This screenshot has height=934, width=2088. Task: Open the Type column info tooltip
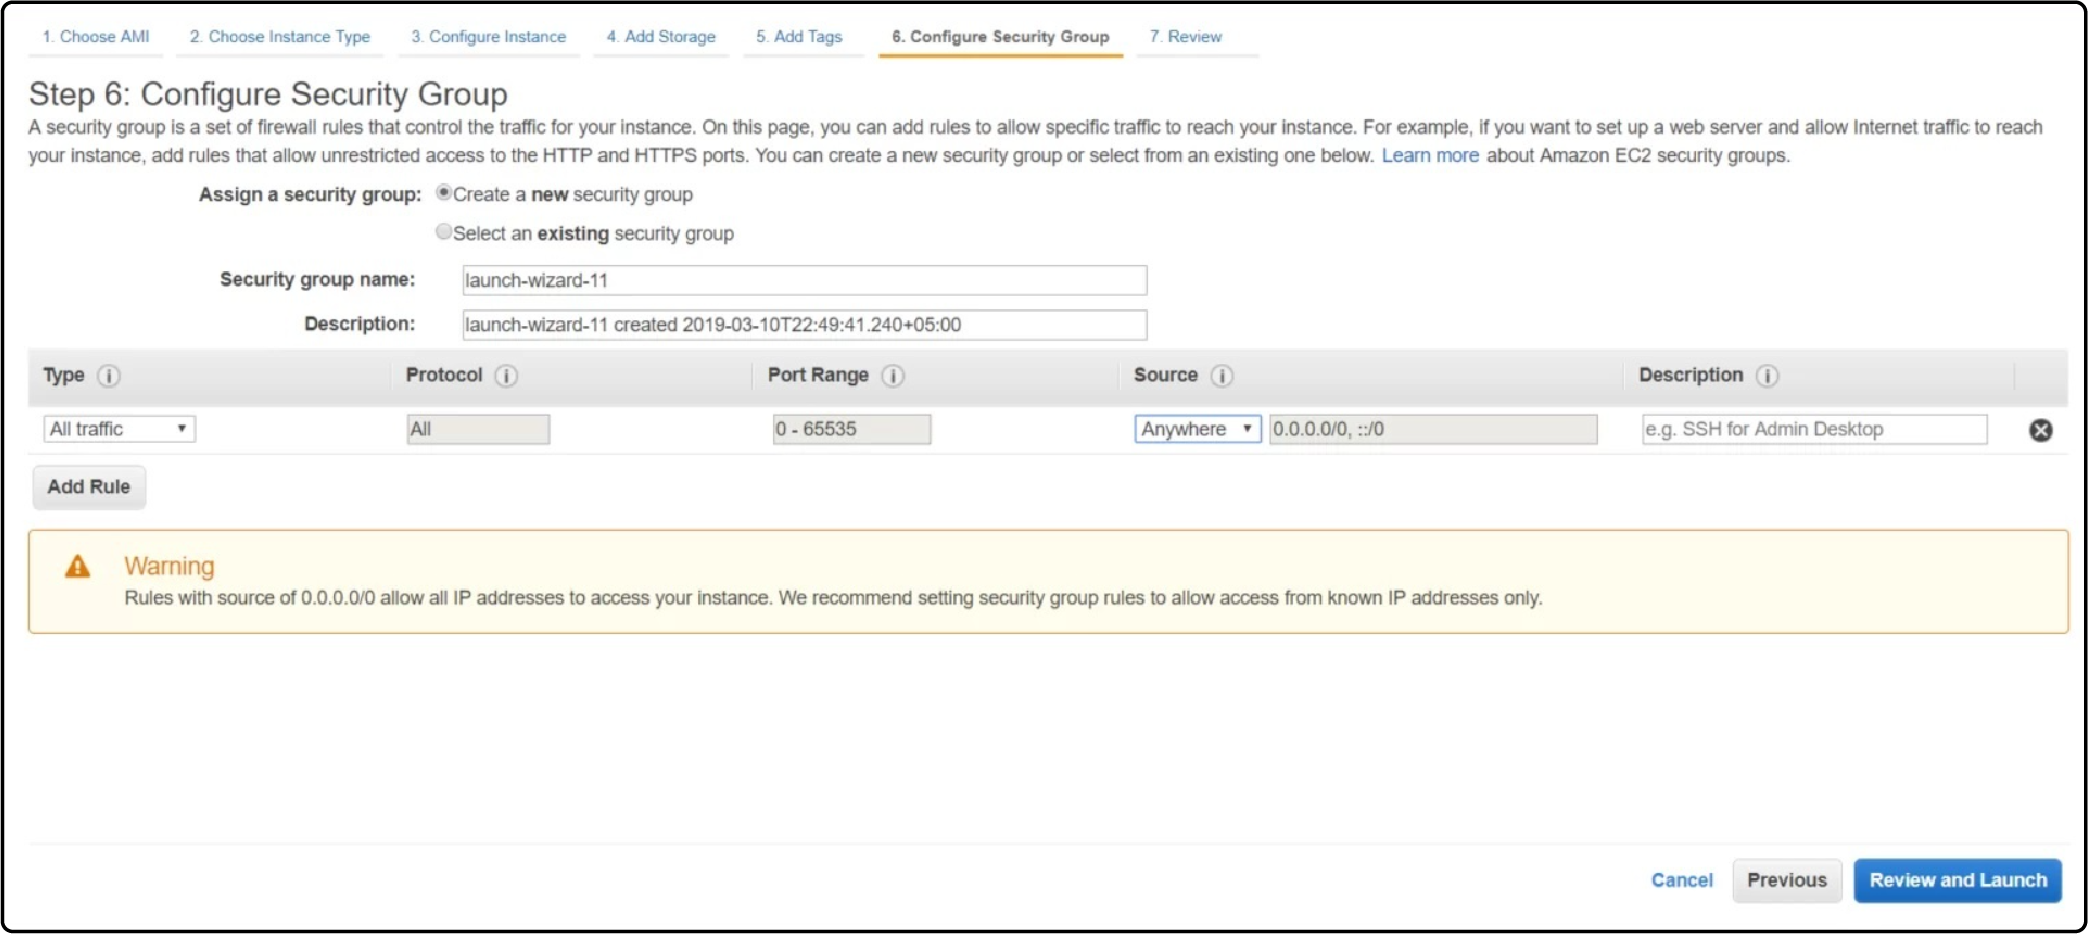tap(109, 376)
